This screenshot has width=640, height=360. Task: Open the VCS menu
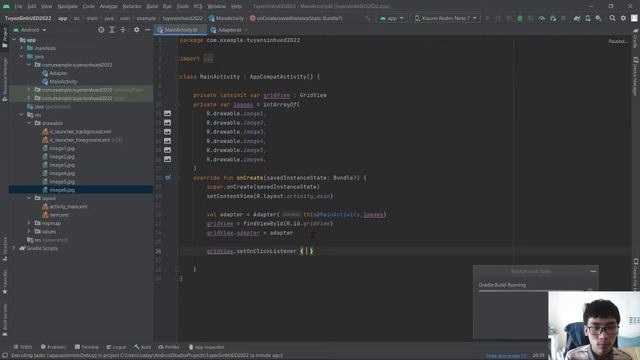[x=198, y=6]
